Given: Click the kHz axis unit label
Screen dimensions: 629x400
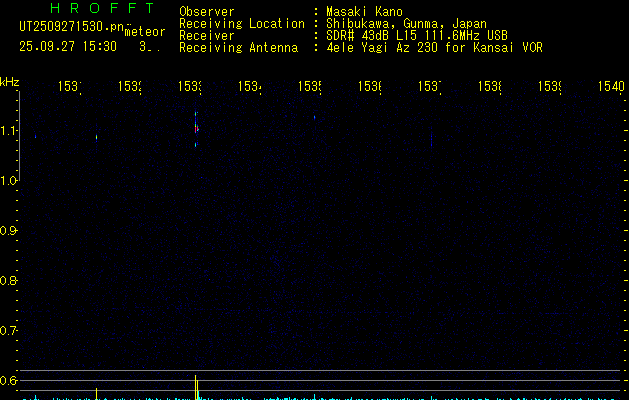Looking at the screenshot, I should tap(10, 82).
